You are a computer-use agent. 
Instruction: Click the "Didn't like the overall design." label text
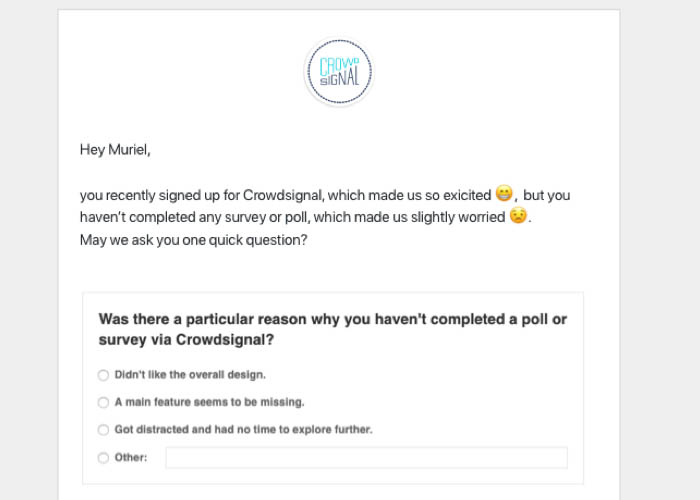click(x=190, y=375)
